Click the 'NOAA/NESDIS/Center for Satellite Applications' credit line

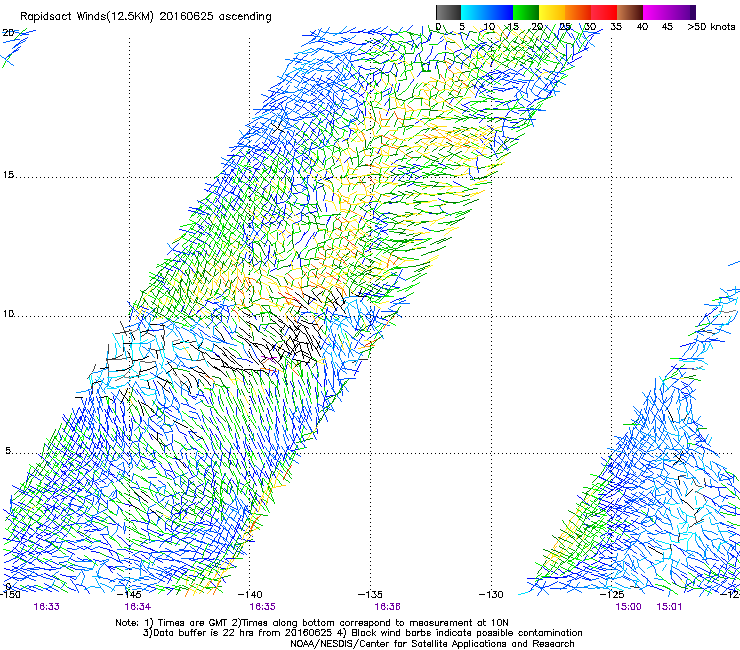point(432,644)
